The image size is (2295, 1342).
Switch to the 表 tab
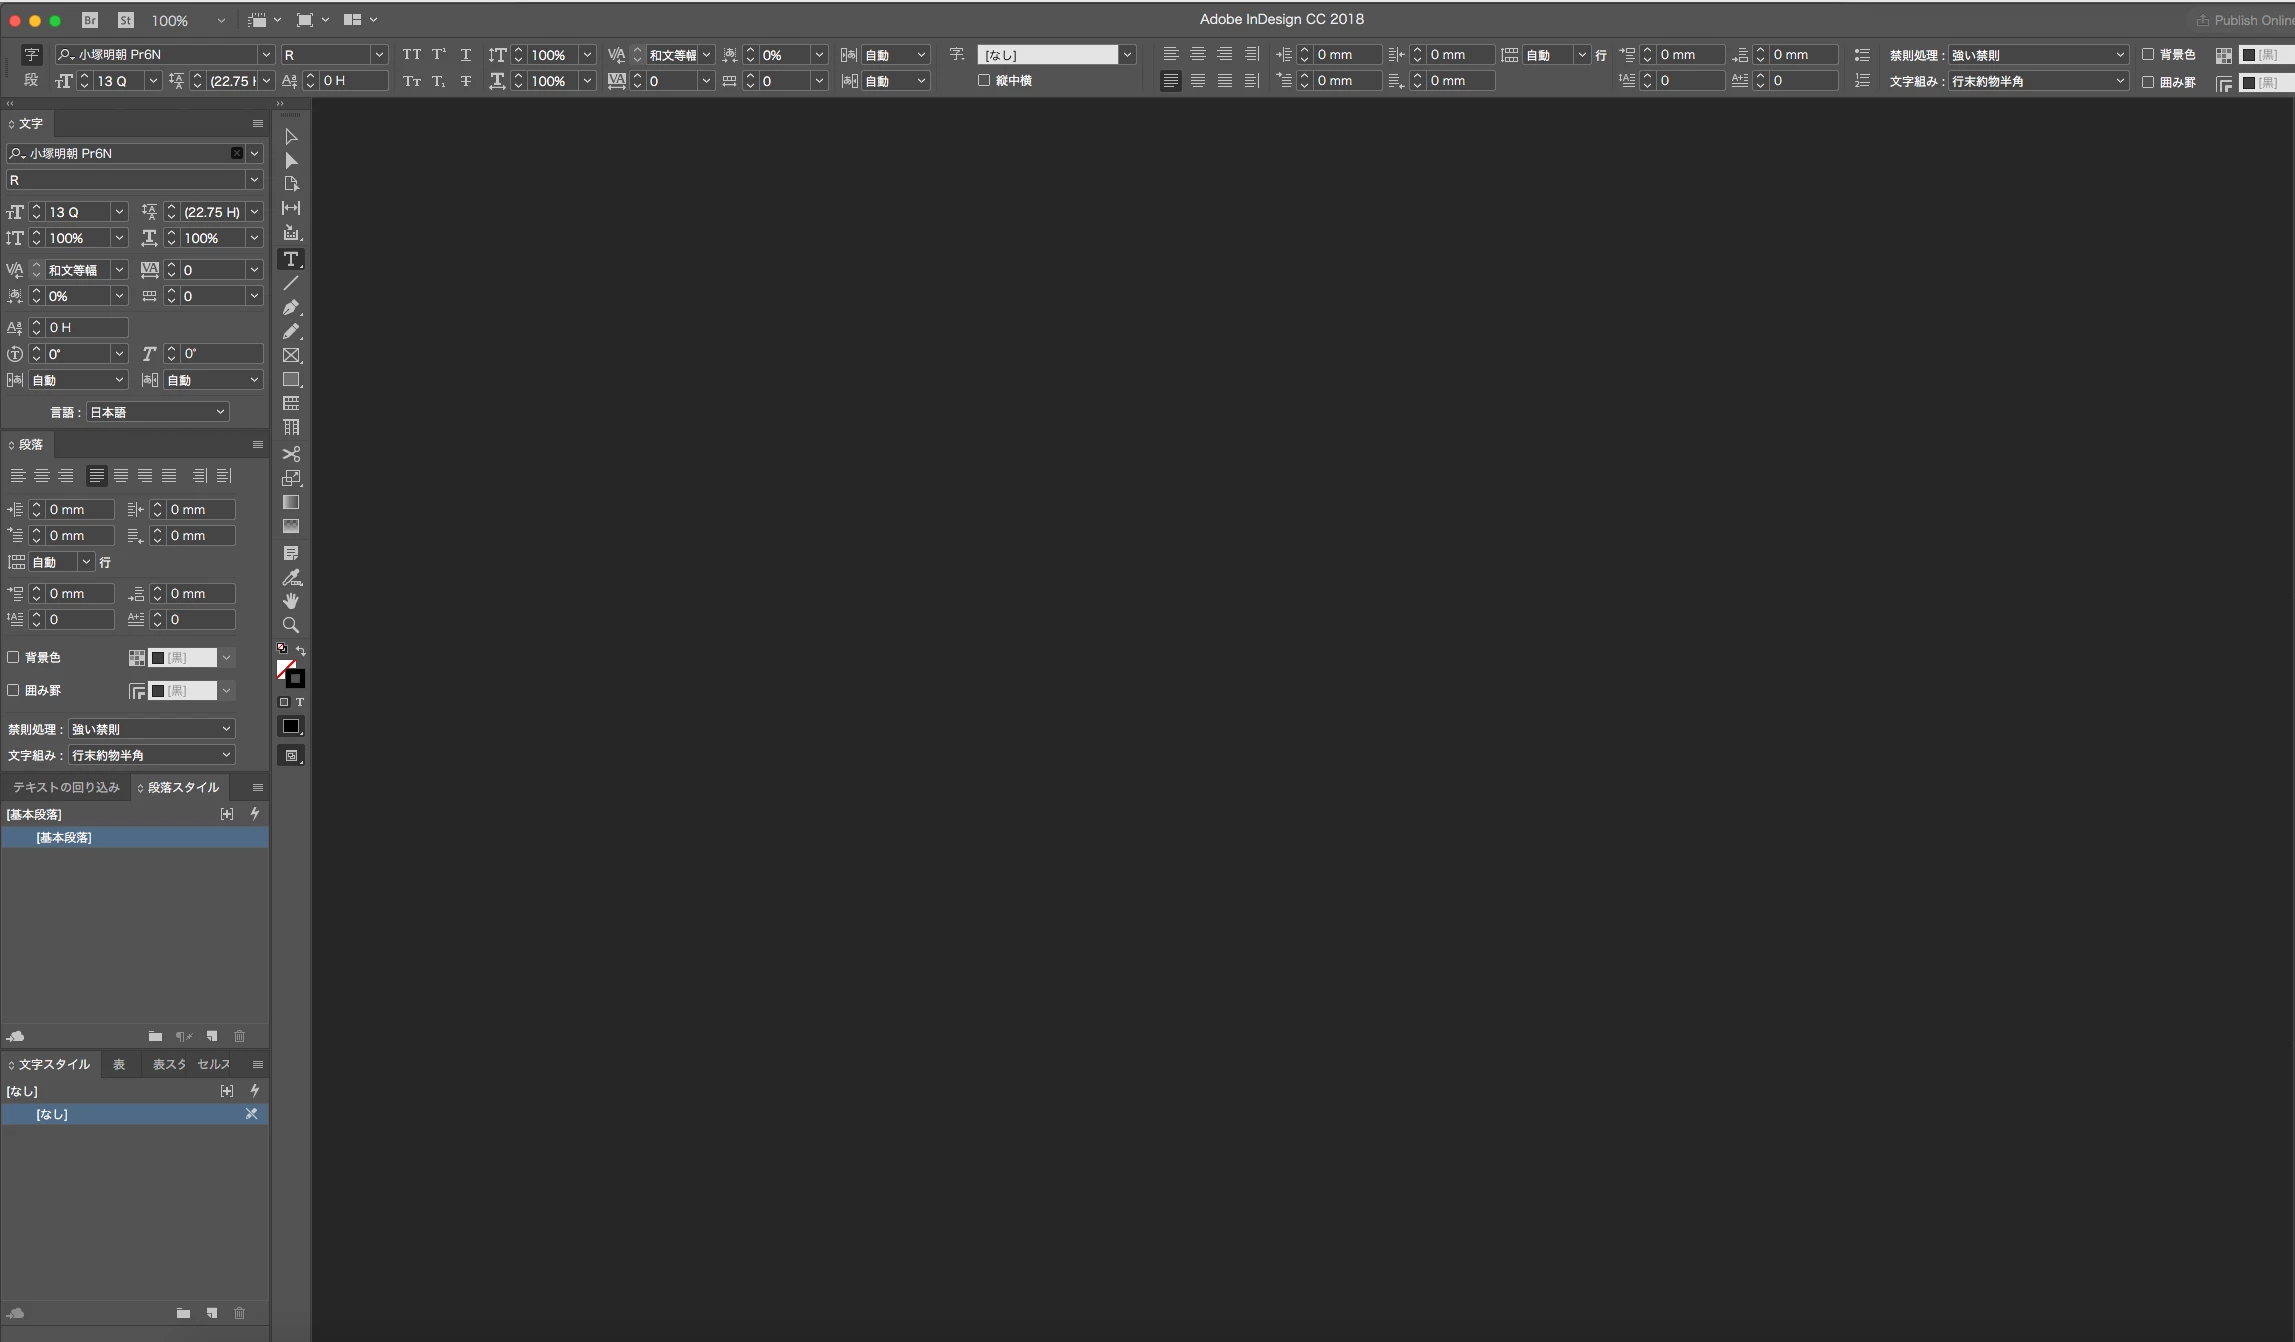pyautogui.click(x=119, y=1064)
